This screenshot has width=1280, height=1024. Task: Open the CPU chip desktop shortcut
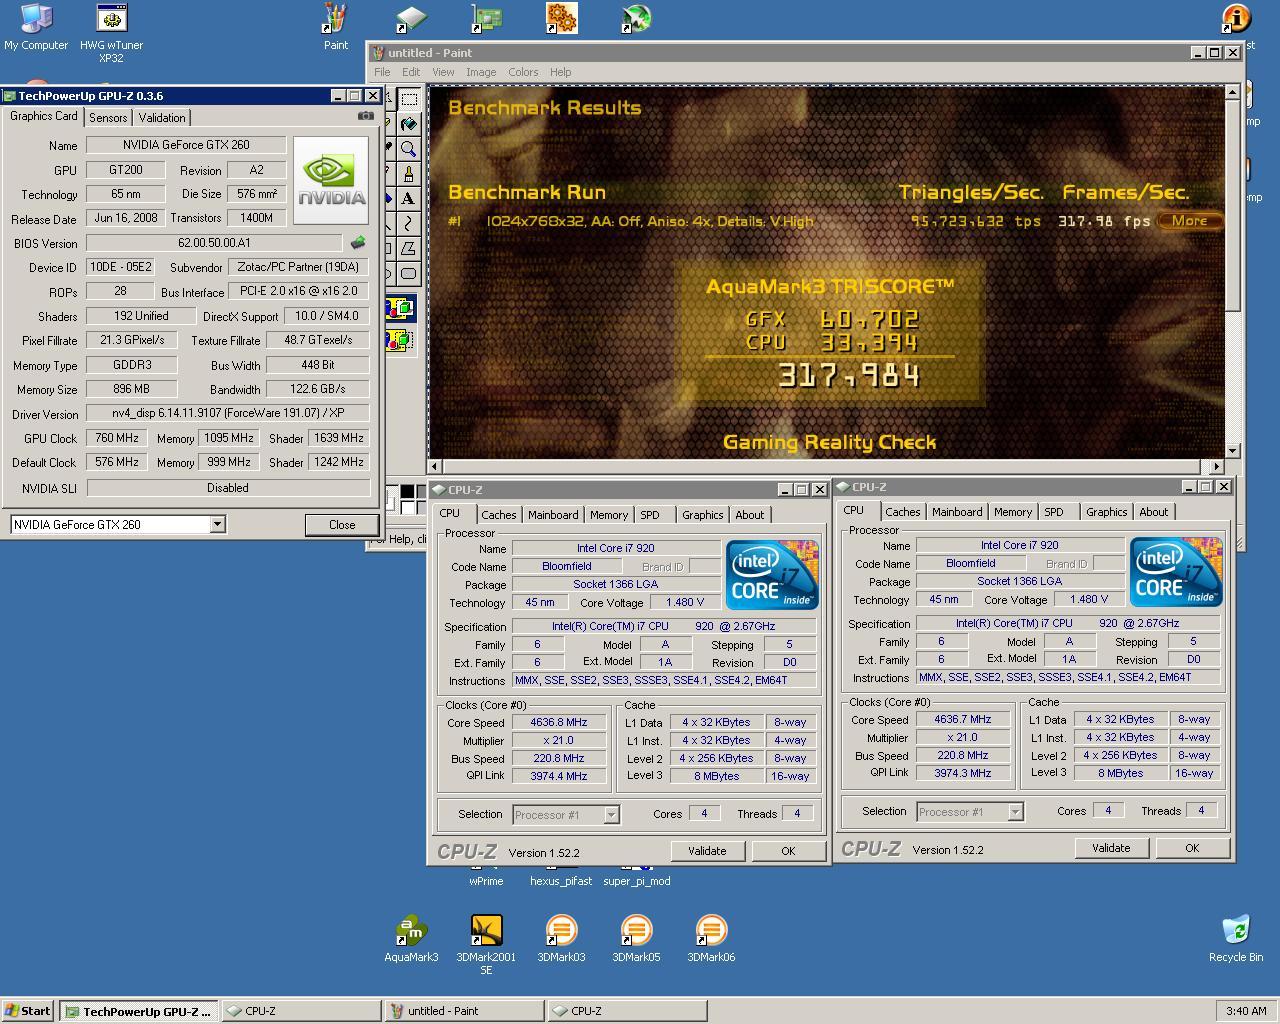(411, 18)
